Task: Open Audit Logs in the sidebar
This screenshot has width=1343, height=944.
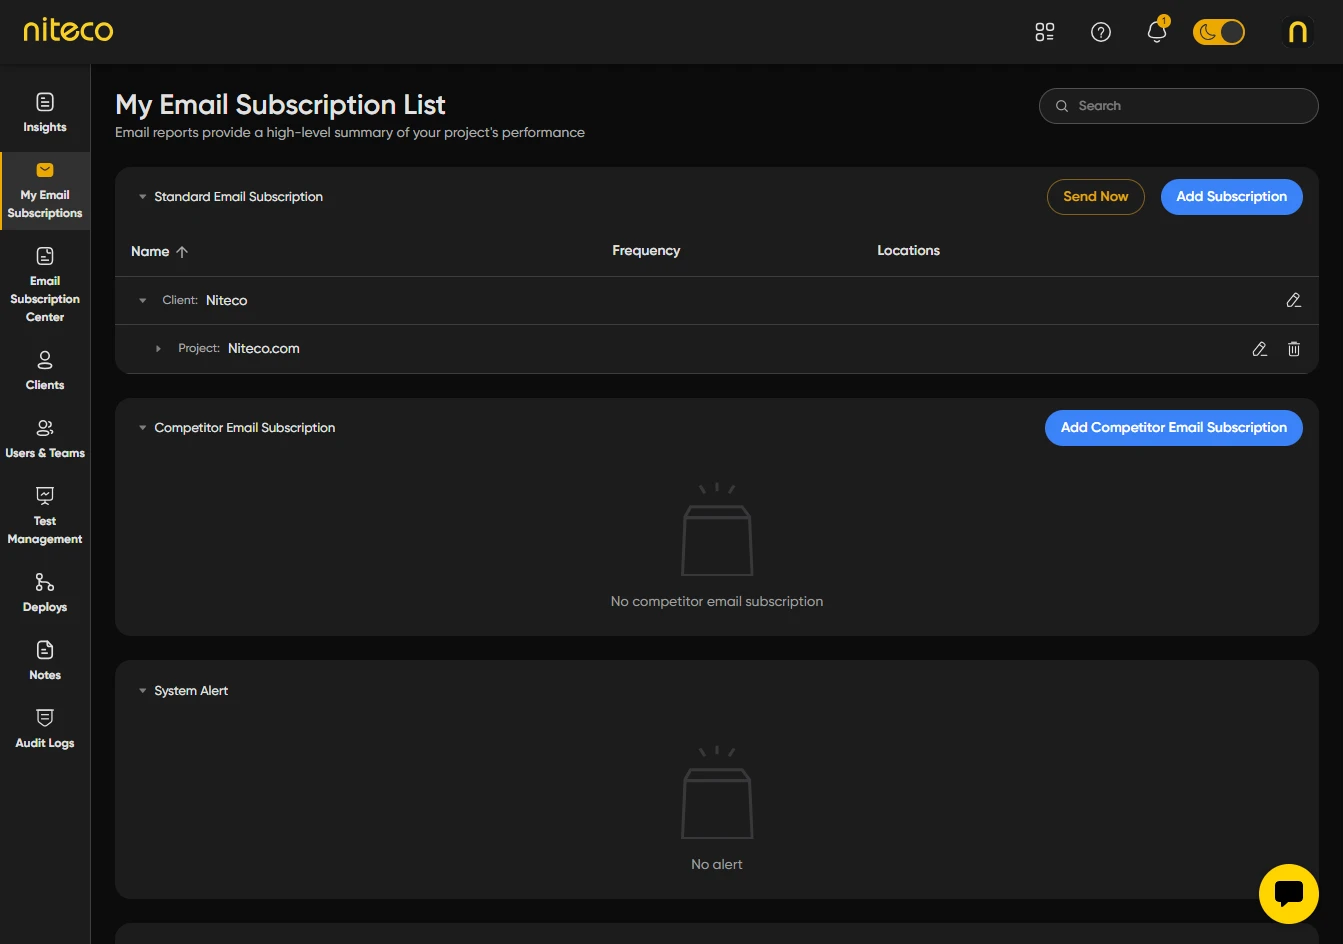Action: pyautogui.click(x=45, y=729)
